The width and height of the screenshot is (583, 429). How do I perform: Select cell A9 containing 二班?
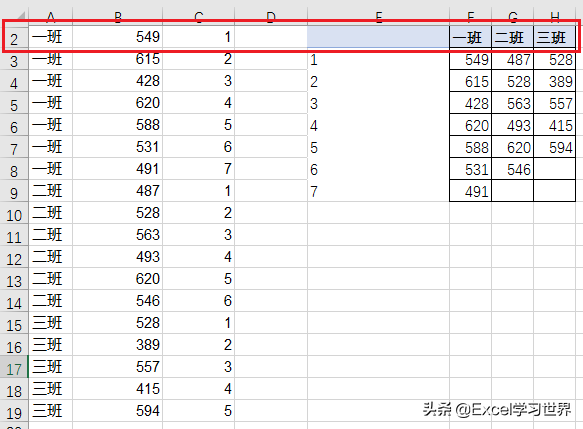pos(50,191)
